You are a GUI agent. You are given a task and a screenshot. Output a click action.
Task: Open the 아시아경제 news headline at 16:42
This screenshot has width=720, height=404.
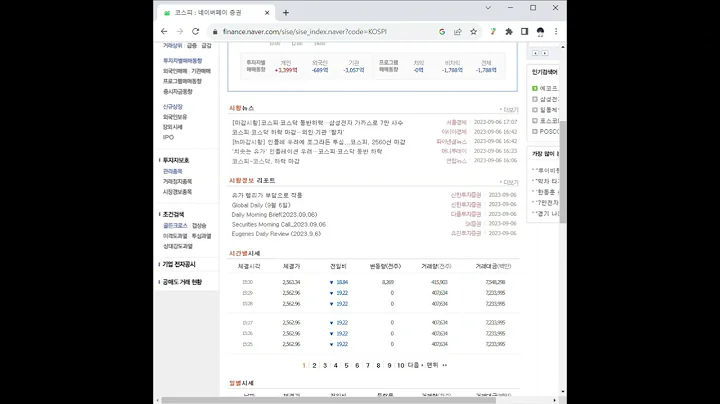pos(288,132)
